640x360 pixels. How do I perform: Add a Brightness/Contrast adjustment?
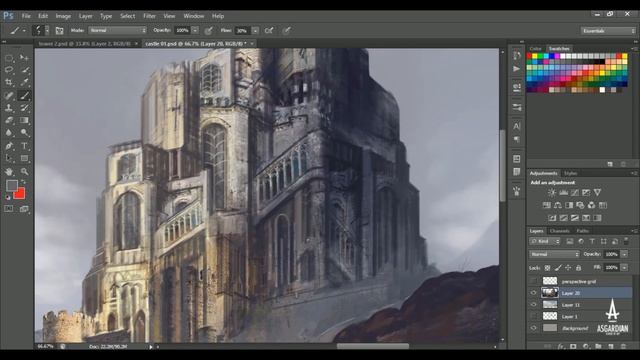click(x=552, y=192)
